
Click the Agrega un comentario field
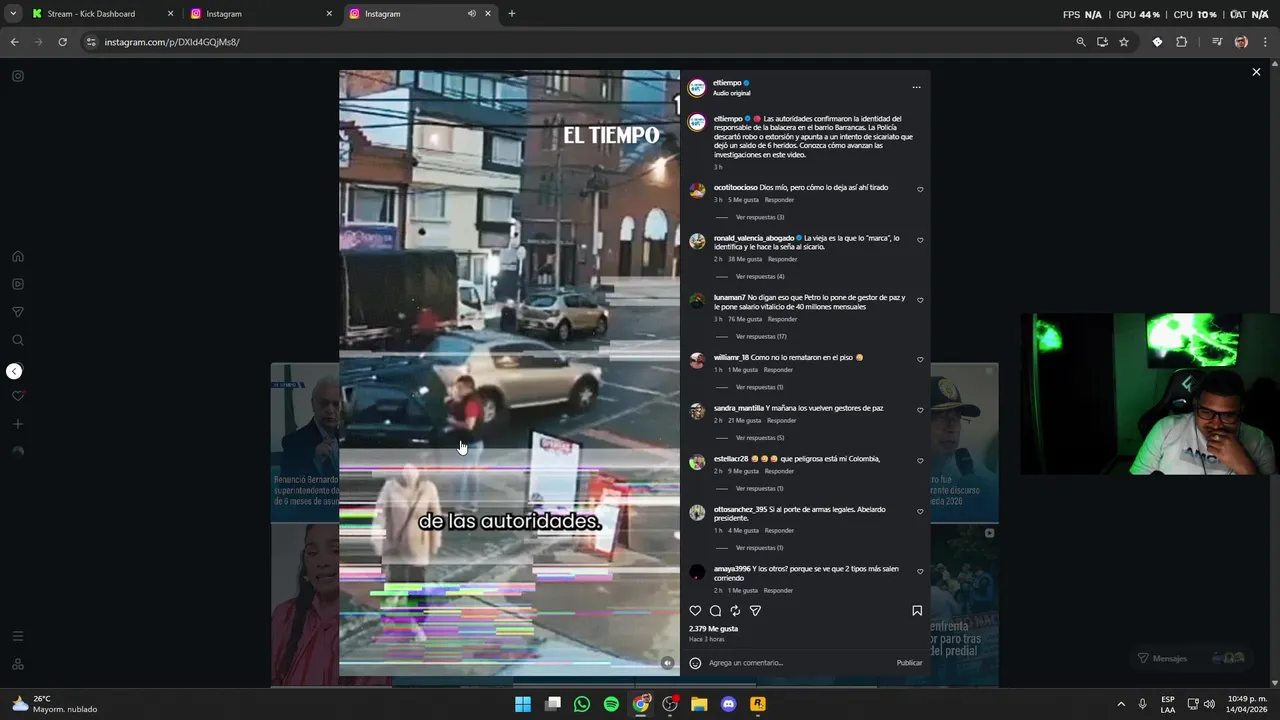[x=798, y=663]
